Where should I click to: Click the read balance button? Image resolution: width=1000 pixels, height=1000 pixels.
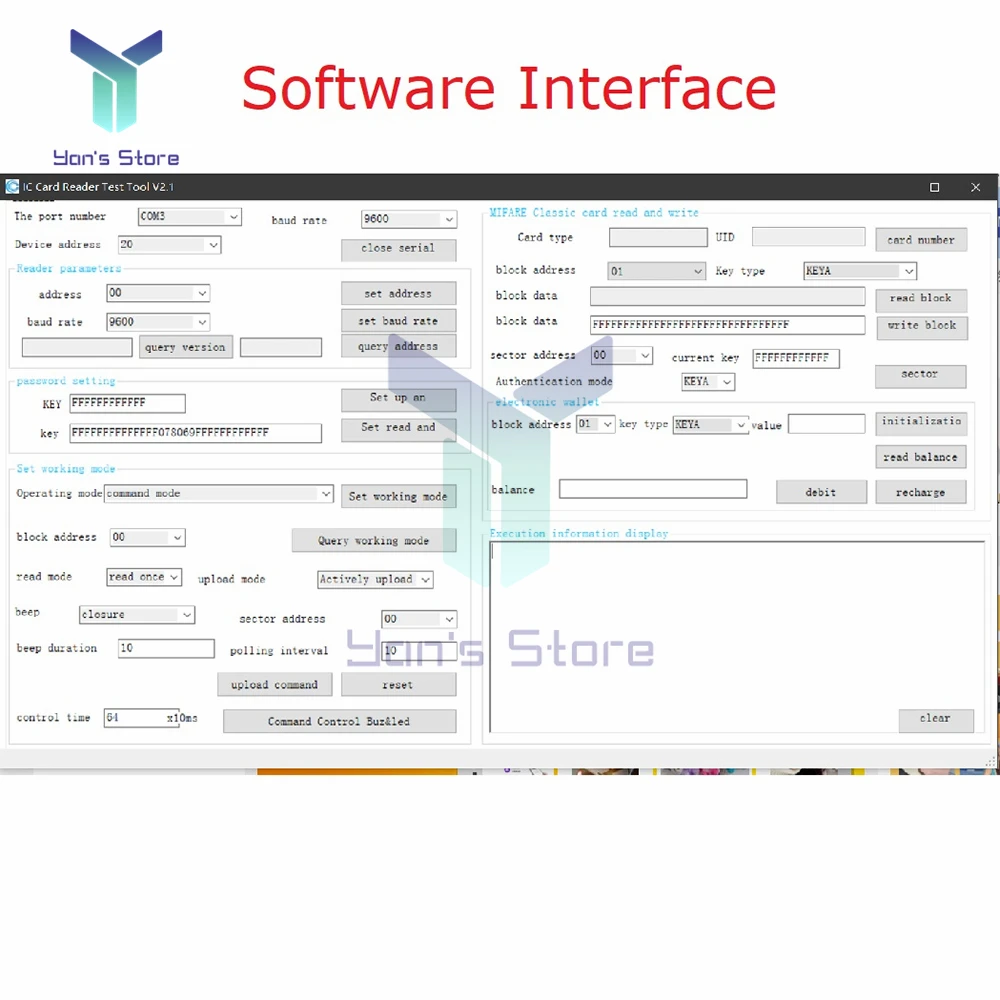point(921,457)
